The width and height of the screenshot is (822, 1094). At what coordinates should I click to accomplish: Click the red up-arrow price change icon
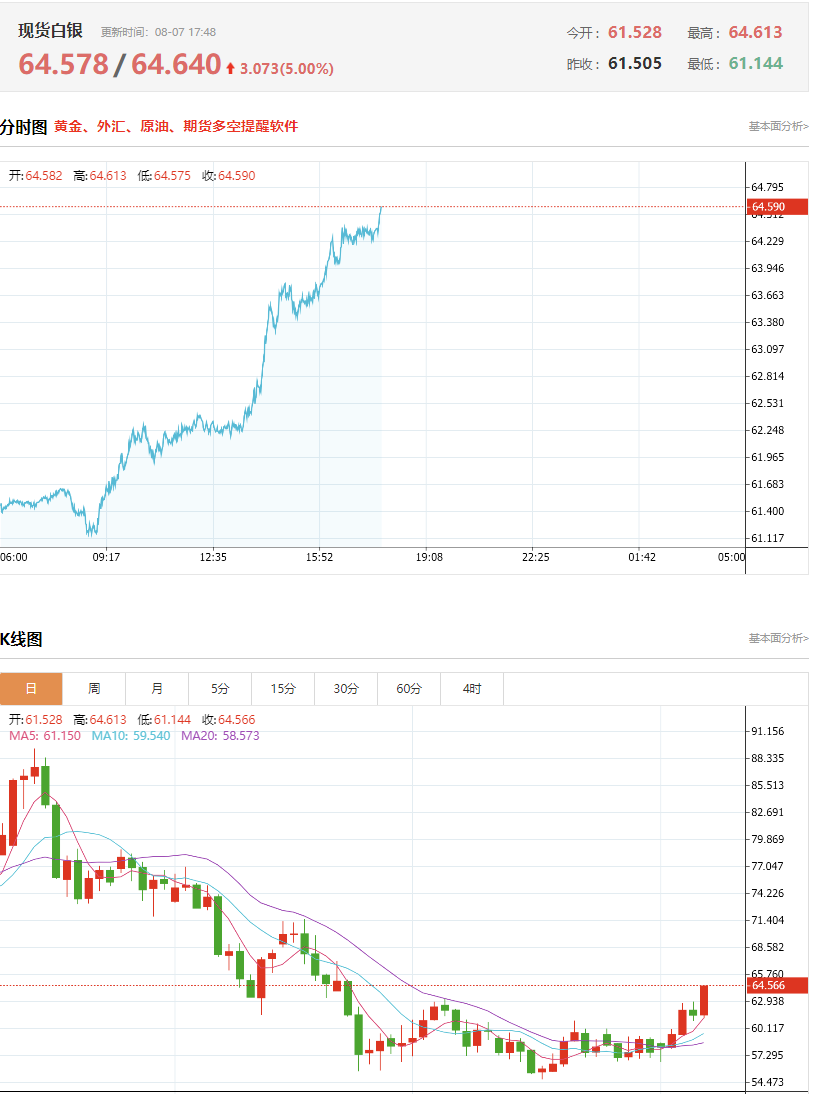(230, 68)
